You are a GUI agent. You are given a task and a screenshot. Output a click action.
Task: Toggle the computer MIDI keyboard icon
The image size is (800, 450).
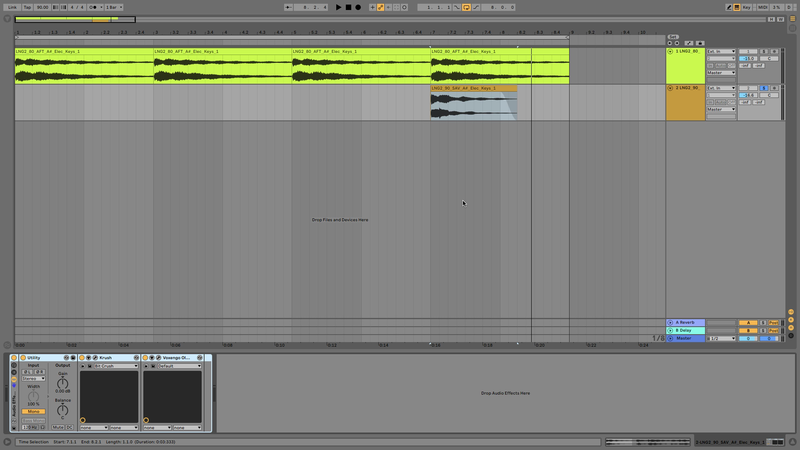pyautogui.click(x=737, y=7)
